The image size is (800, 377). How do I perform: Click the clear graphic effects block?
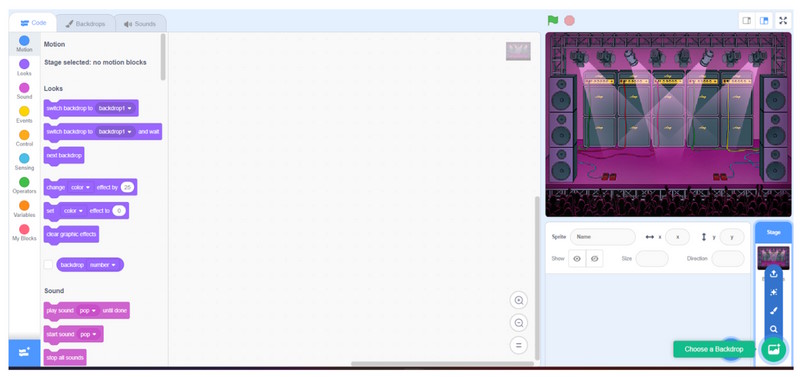coord(71,235)
